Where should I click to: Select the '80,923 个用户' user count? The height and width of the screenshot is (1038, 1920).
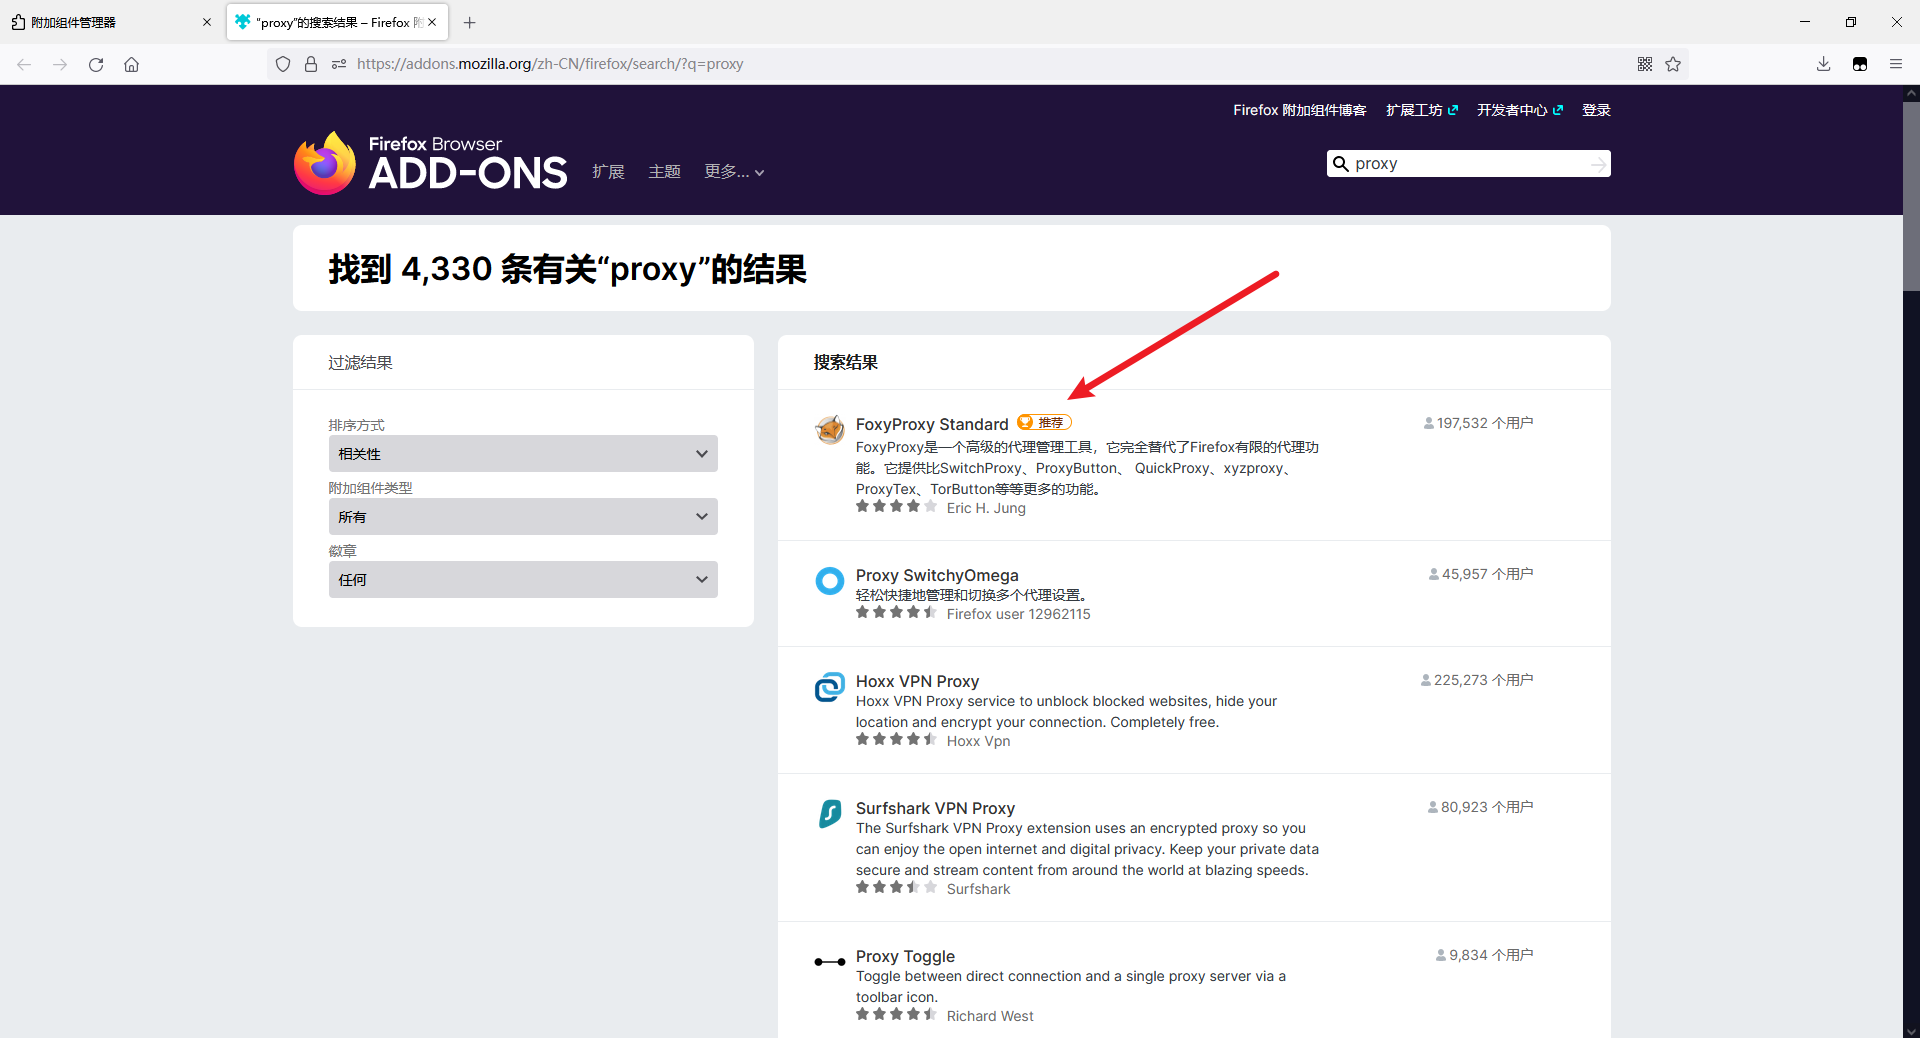coord(1481,807)
